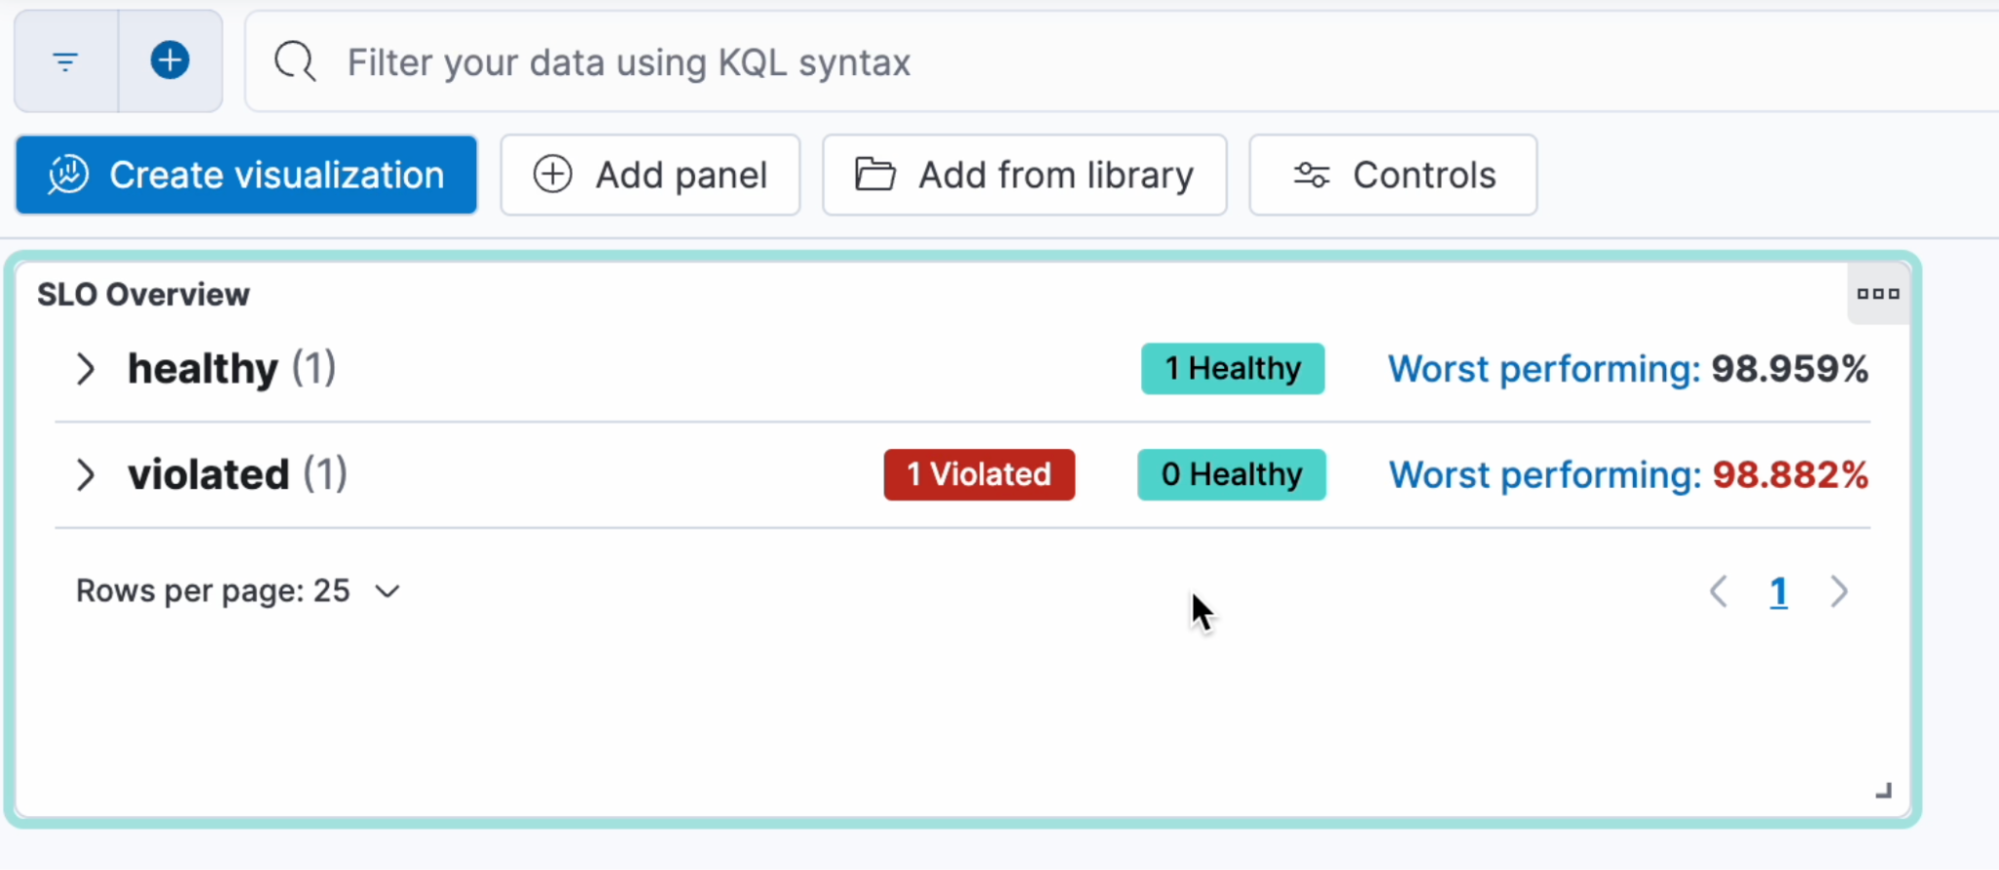Open Worst performing 98.882% link
1999x870 pixels.
(x=1628, y=475)
